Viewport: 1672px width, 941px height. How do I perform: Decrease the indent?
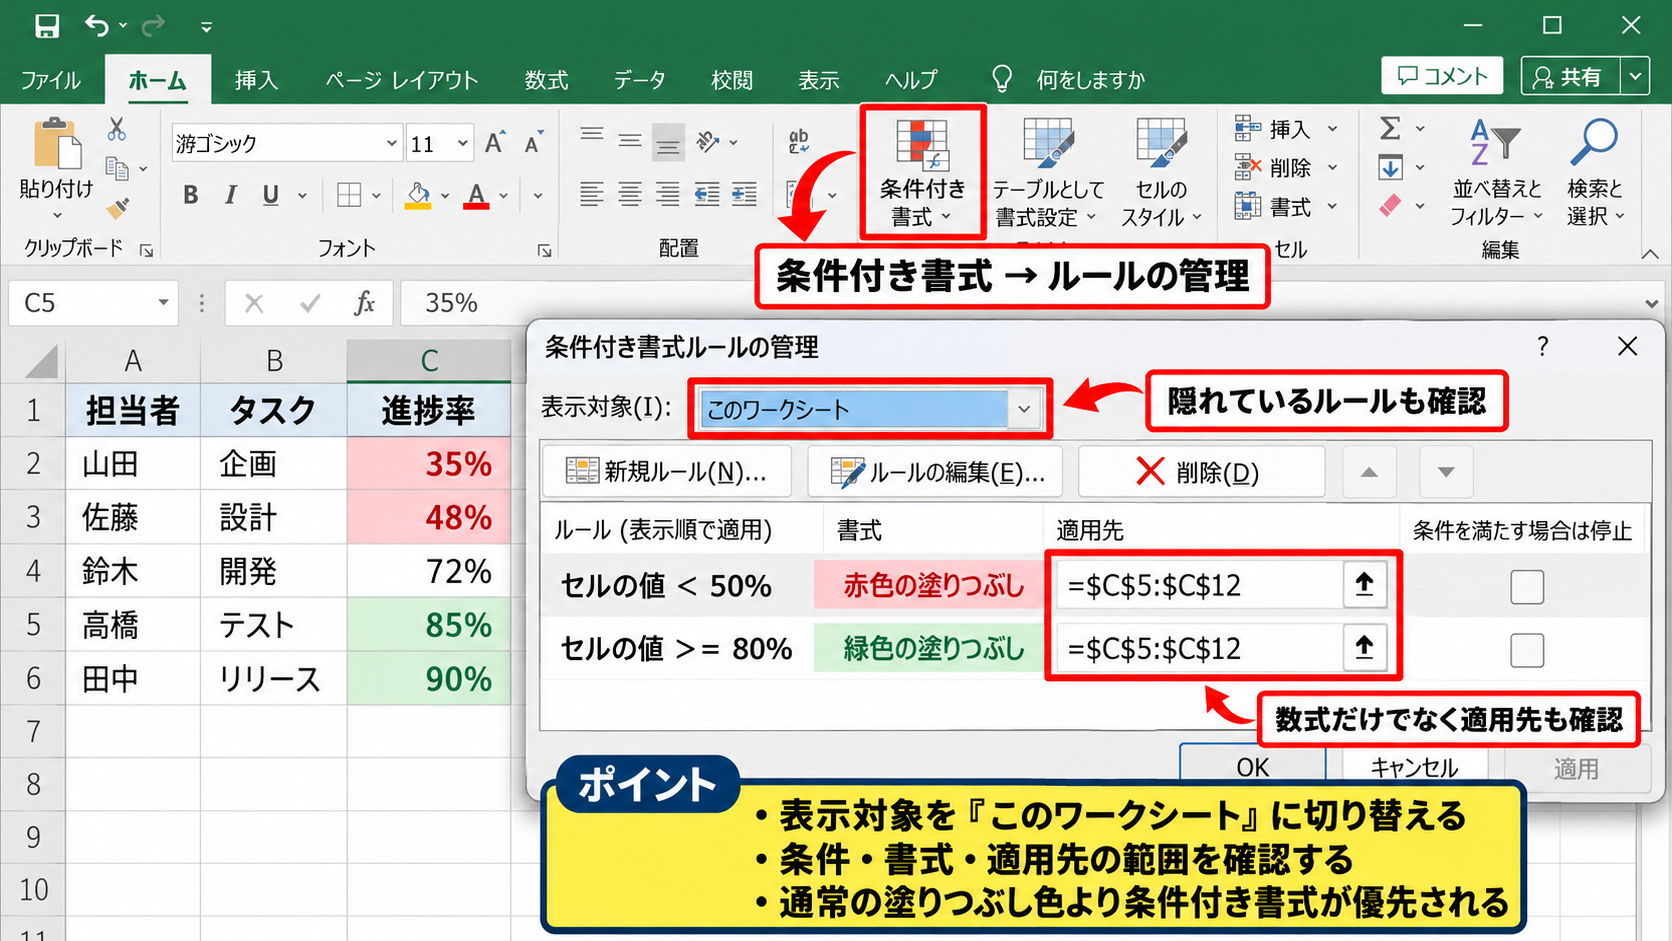point(707,194)
